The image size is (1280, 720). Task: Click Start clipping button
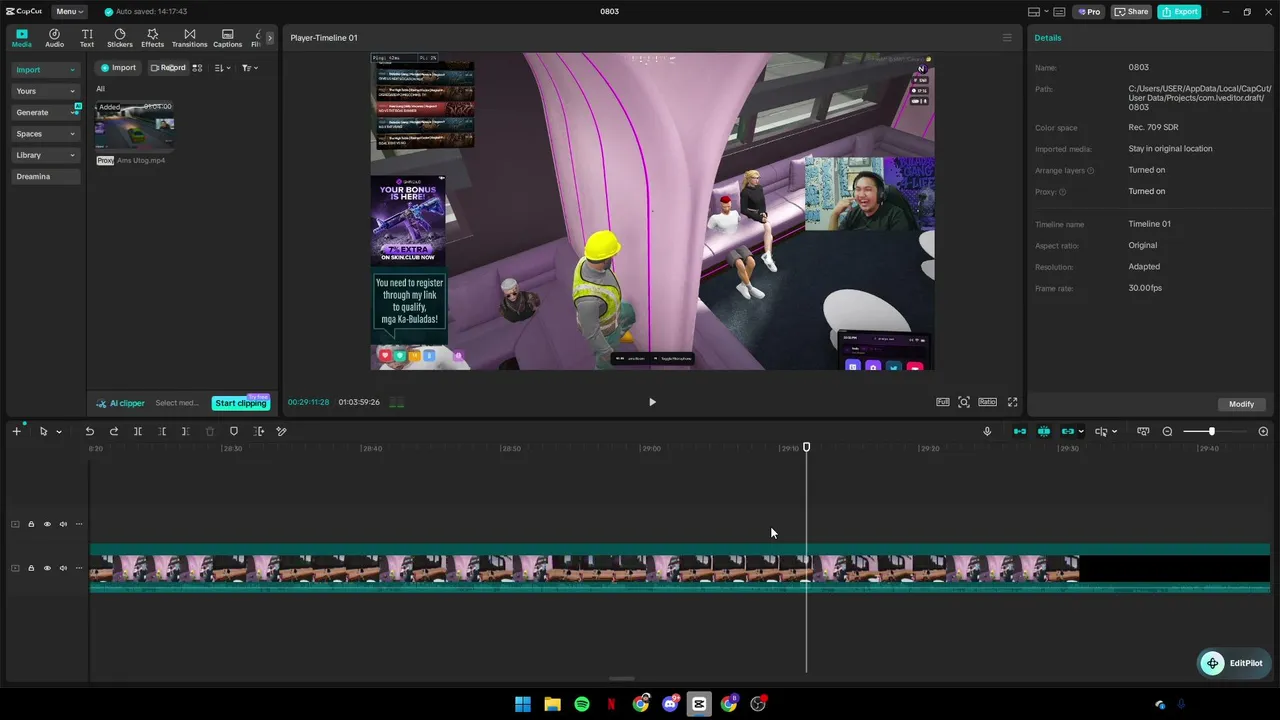click(241, 403)
